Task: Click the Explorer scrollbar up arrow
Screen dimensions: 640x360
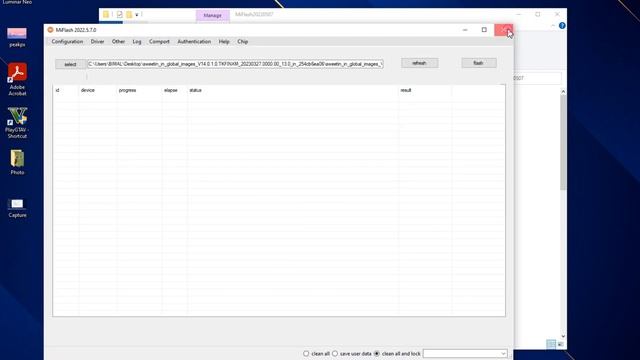Action: coord(563,92)
